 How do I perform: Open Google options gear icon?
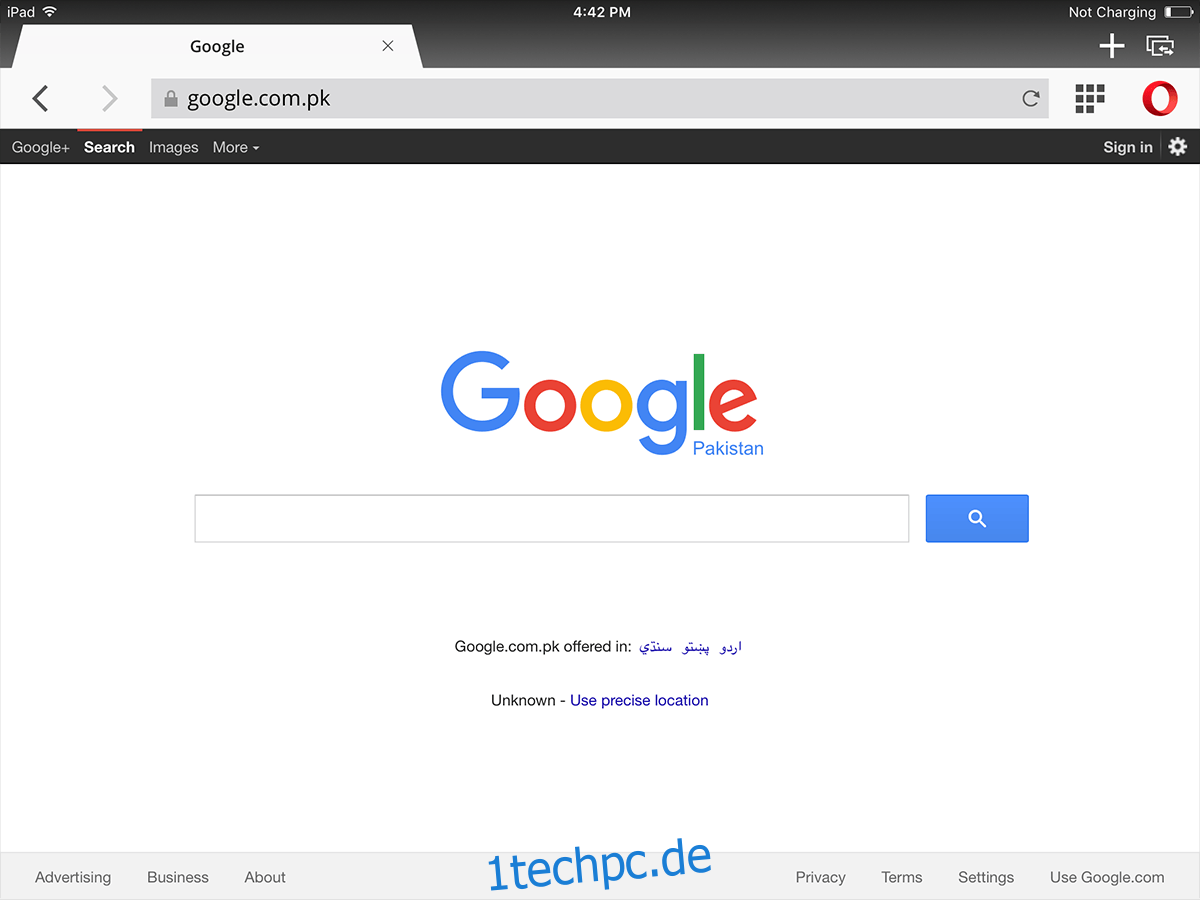click(x=1178, y=147)
